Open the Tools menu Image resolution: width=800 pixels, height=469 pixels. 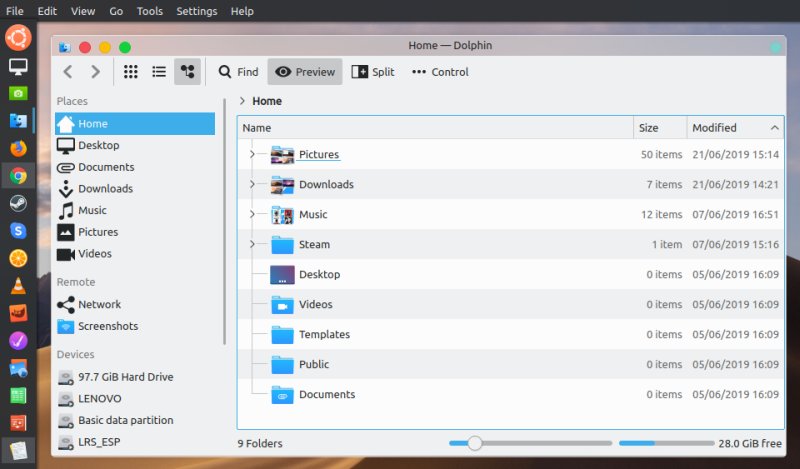(x=150, y=11)
